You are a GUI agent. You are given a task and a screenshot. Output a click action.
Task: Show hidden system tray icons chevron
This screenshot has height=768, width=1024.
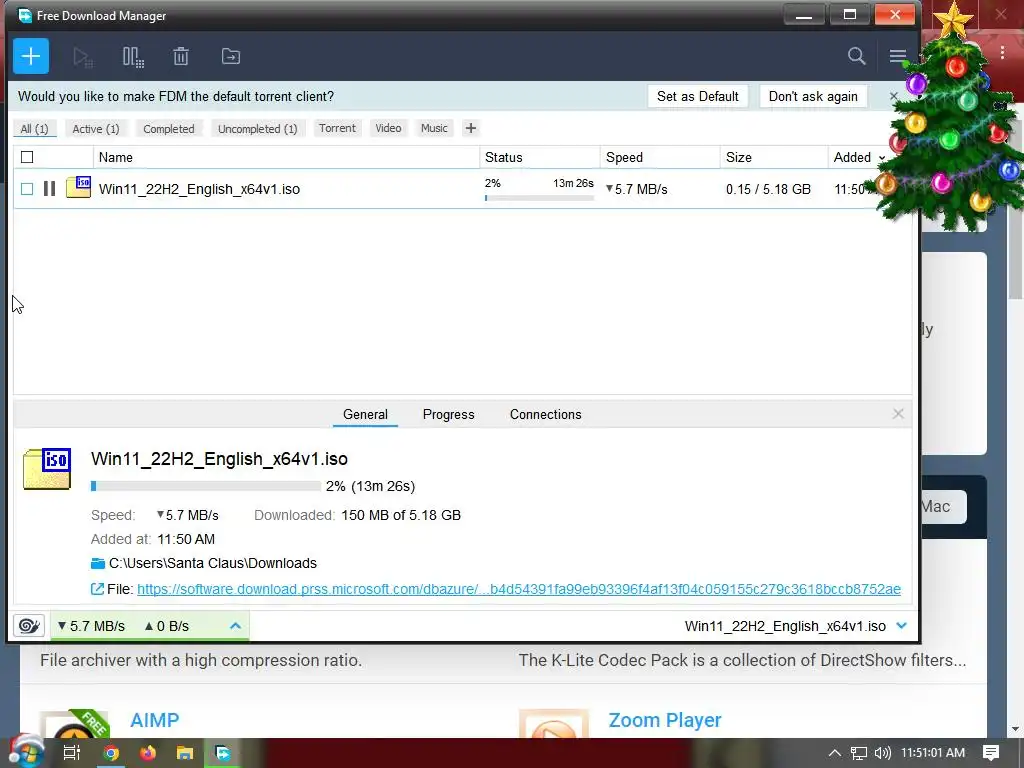pos(835,753)
